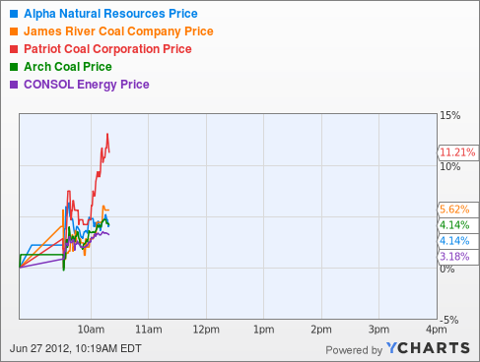Click the 5.62% orange value tag

458,209
